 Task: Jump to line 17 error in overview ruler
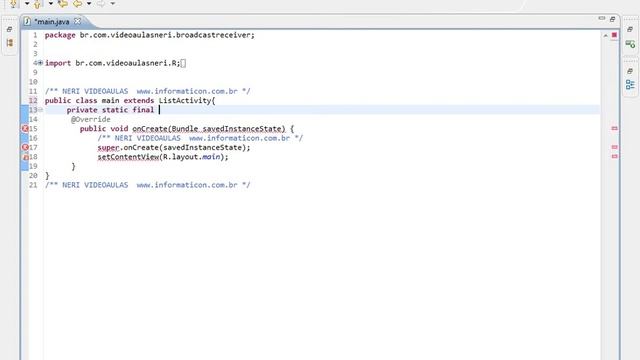click(x=614, y=147)
